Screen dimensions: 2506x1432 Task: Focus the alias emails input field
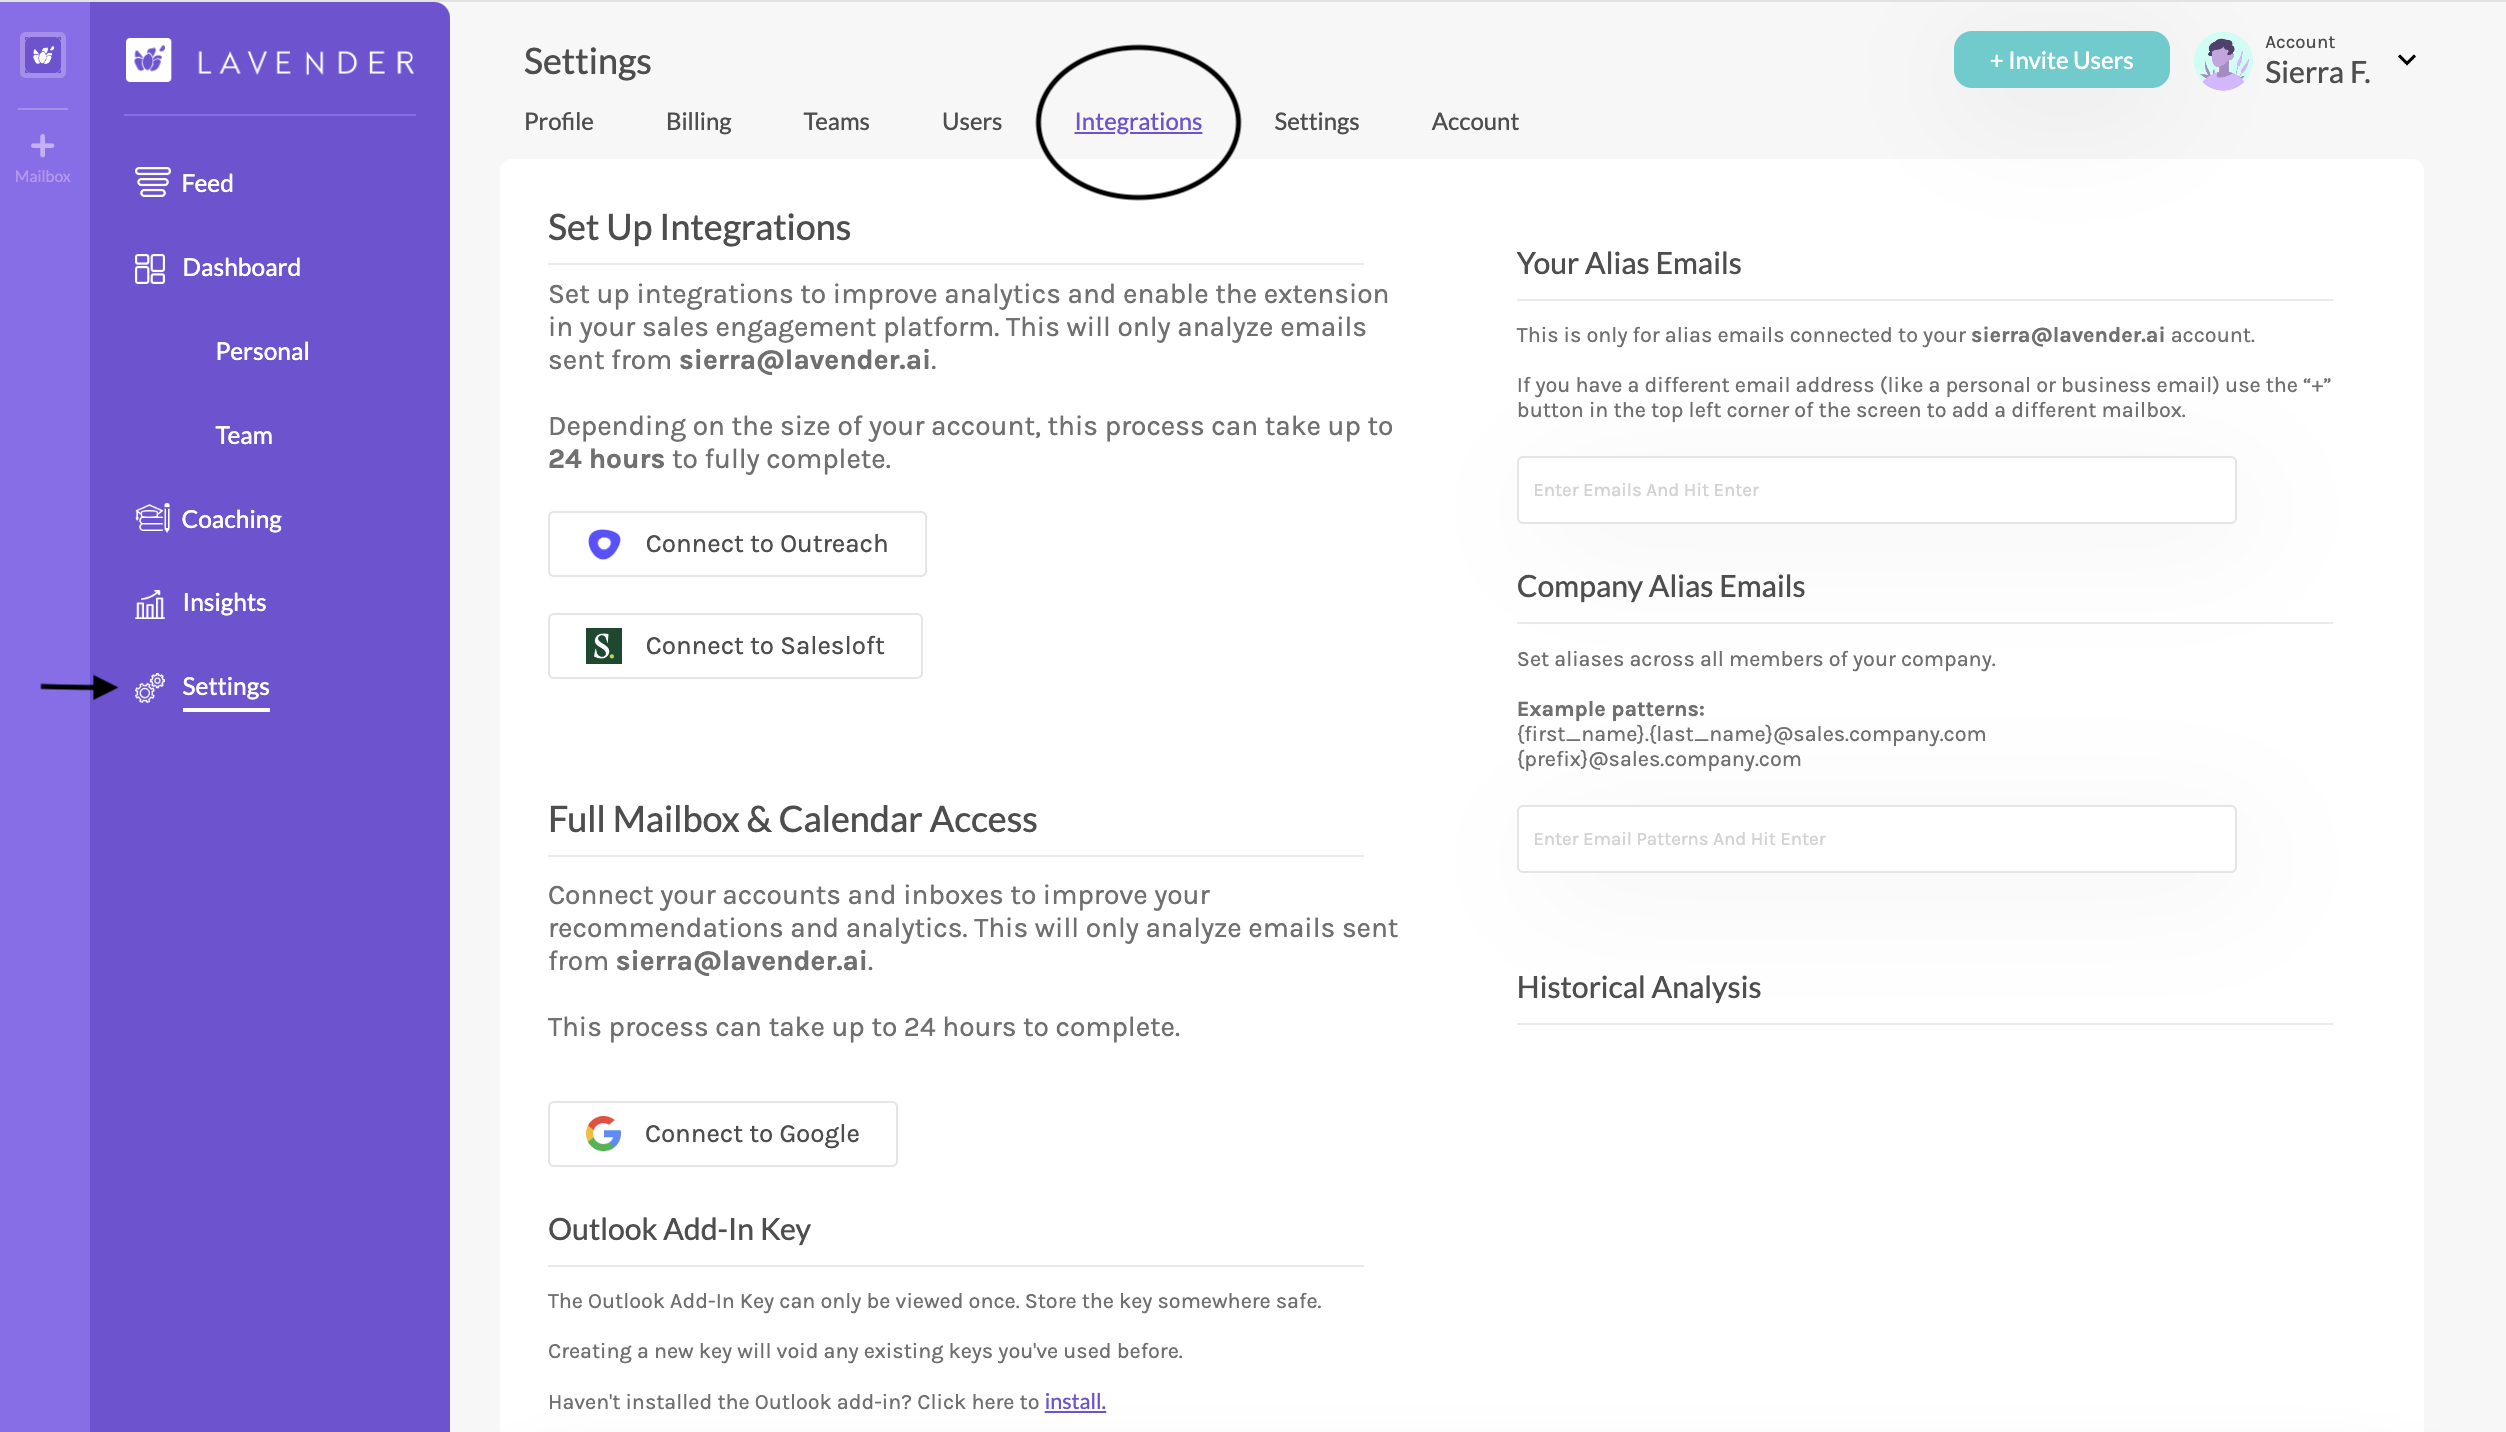point(1875,490)
